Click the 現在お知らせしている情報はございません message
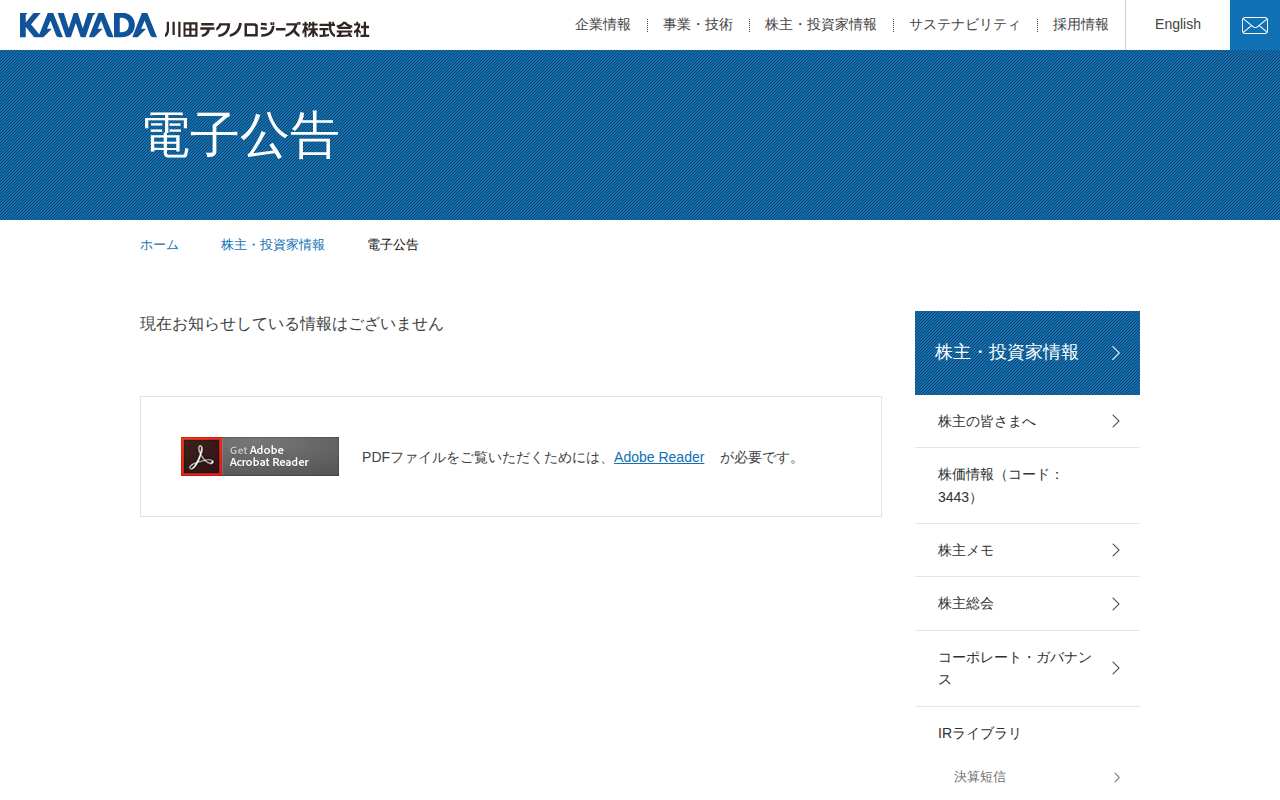The height and width of the screenshot is (800, 1280). tap(292, 324)
